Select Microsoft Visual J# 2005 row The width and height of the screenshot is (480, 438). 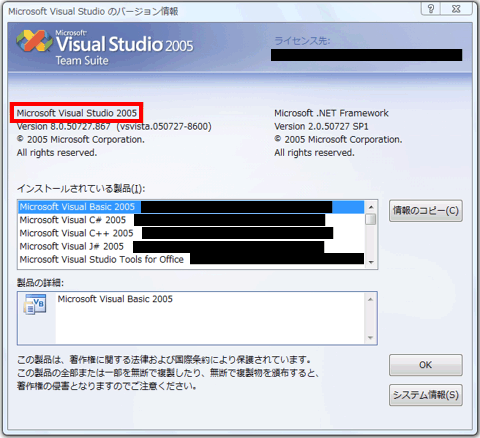click(191, 246)
